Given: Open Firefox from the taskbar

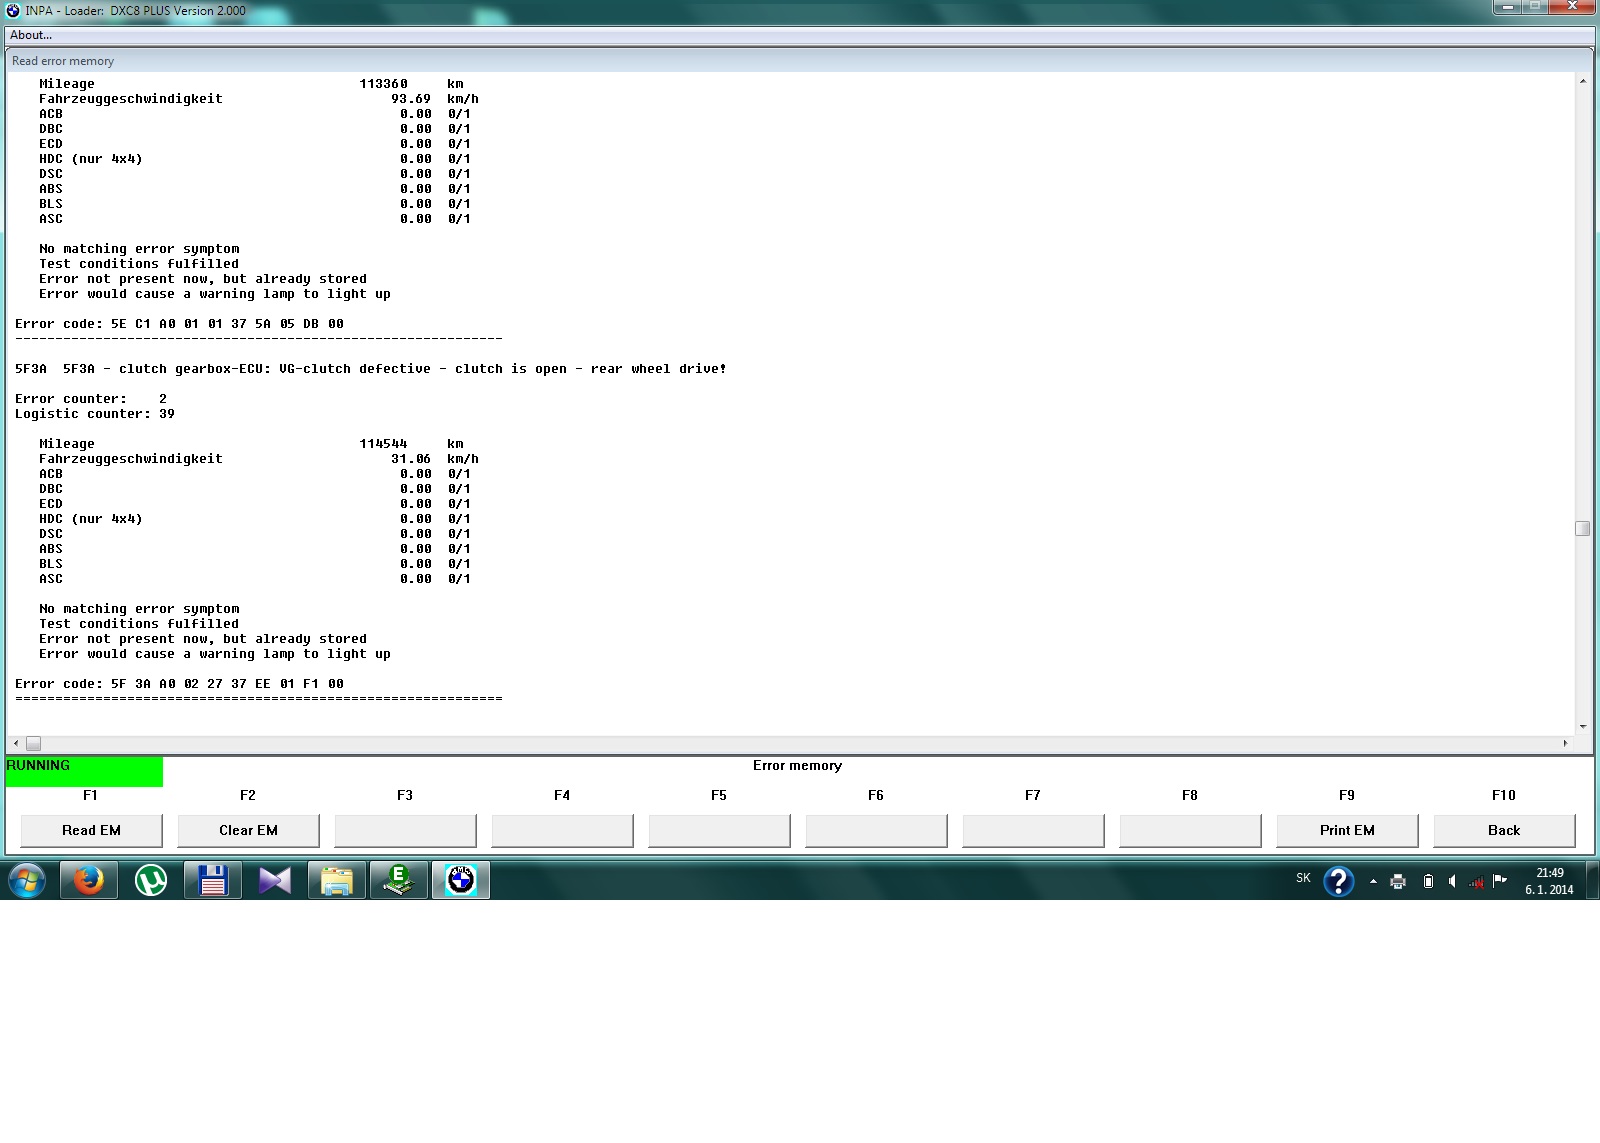Looking at the screenshot, I should pos(89,880).
